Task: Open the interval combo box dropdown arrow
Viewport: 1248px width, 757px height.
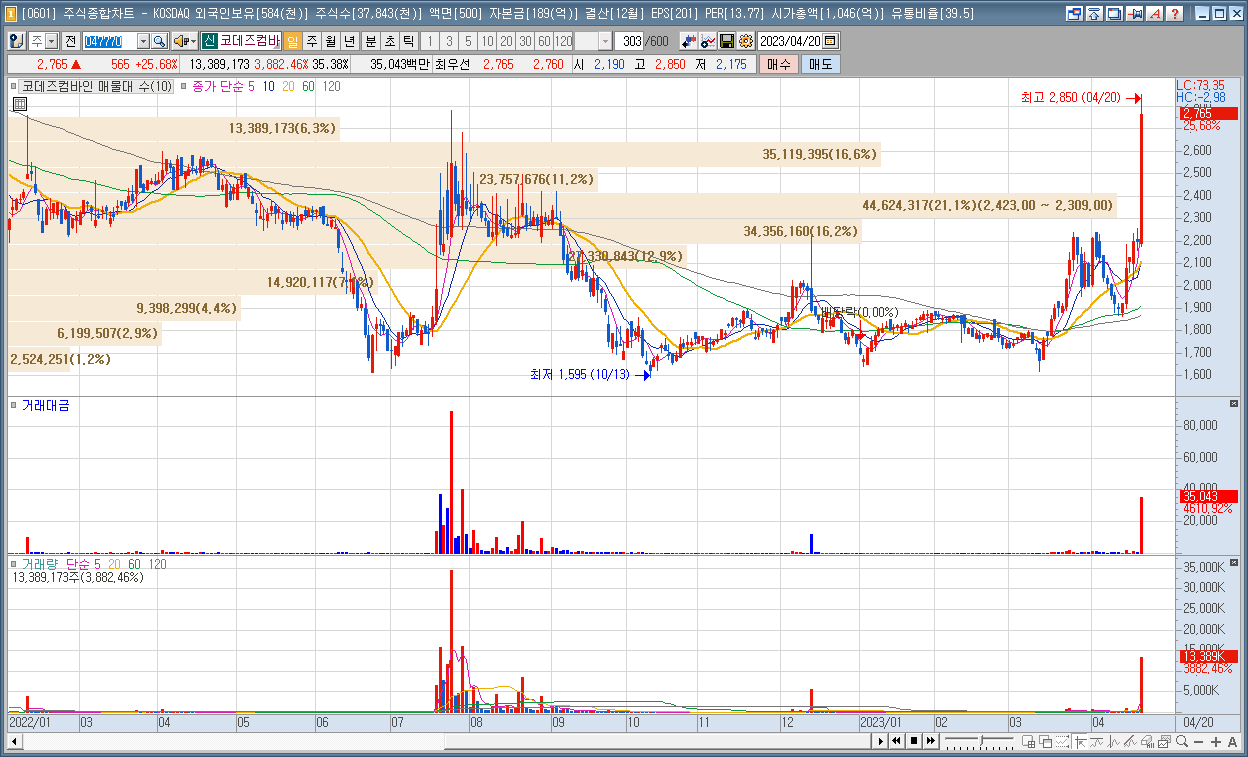Action: [605, 41]
